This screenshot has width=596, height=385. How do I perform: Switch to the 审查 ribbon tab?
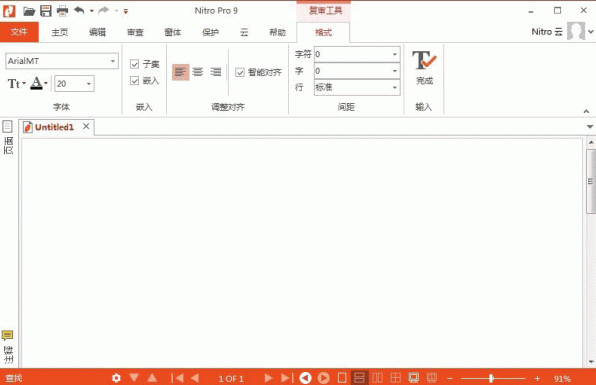(x=135, y=32)
